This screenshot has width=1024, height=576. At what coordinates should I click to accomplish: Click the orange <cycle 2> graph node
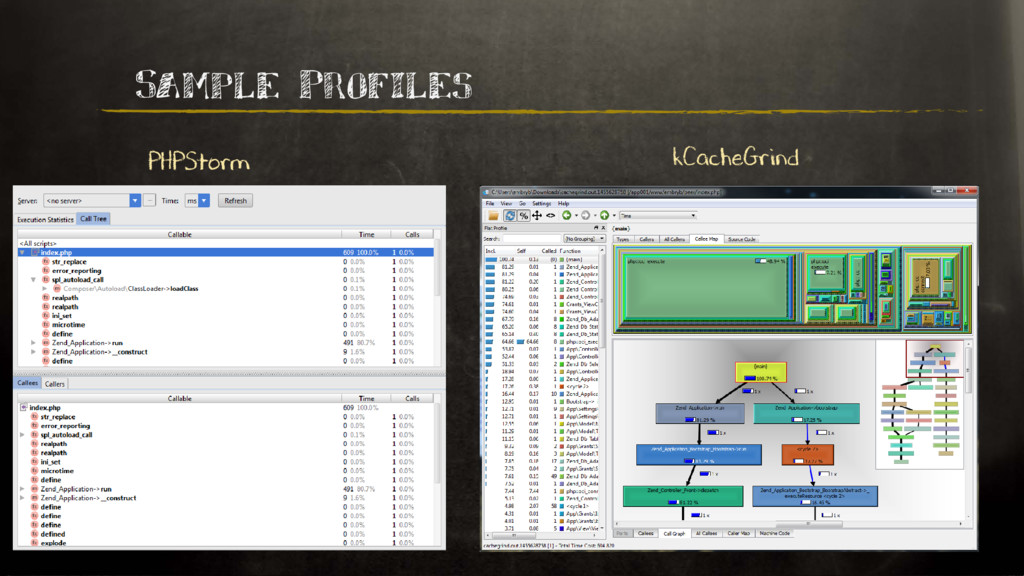point(808,455)
